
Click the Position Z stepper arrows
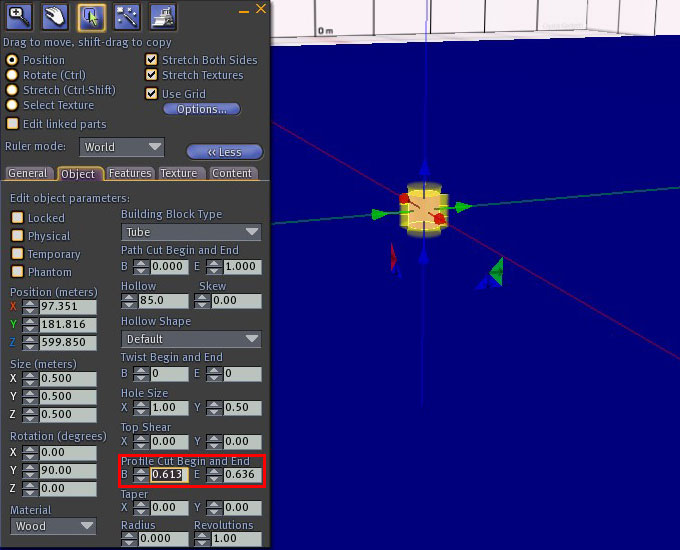pyautogui.click(x=30, y=343)
